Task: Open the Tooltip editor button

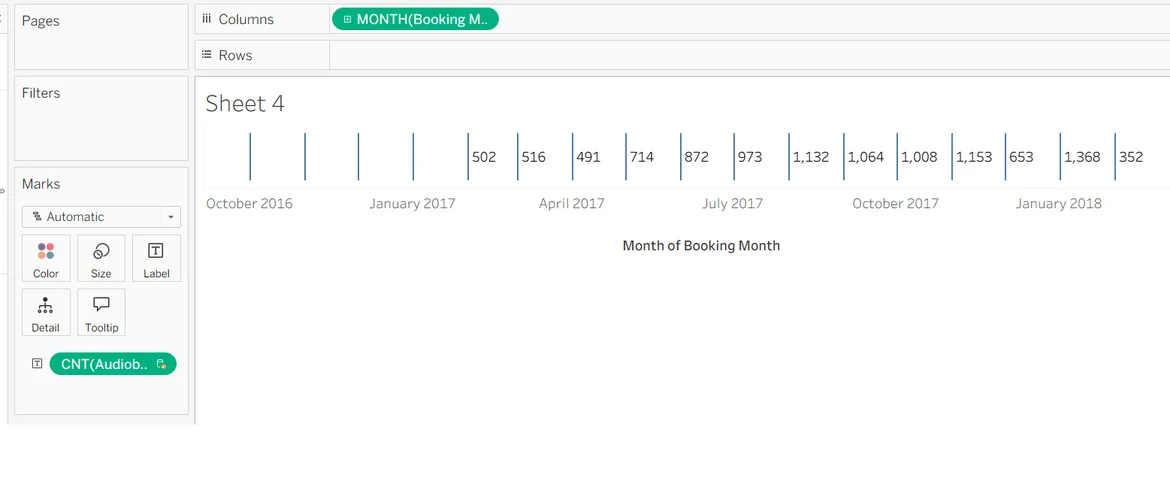Action: (x=101, y=313)
